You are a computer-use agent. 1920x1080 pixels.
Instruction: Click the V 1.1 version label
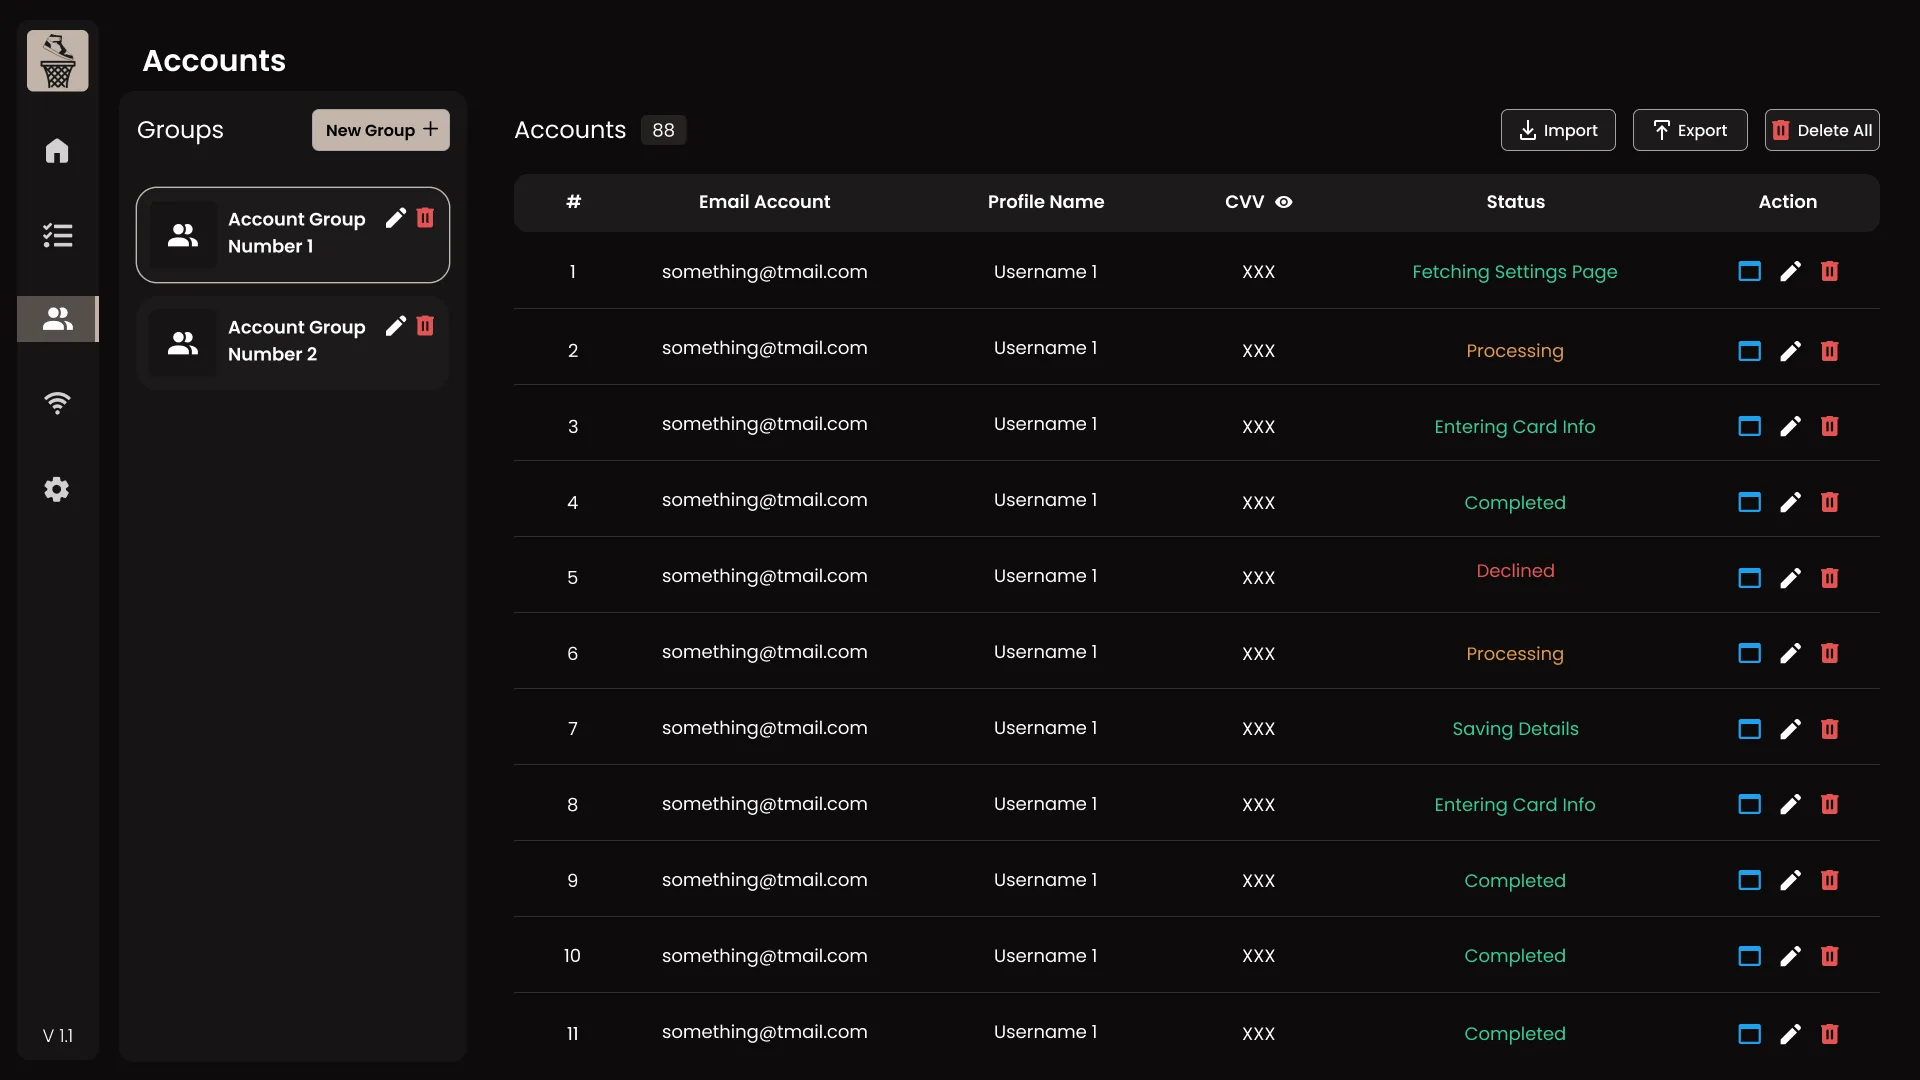pos(58,1036)
